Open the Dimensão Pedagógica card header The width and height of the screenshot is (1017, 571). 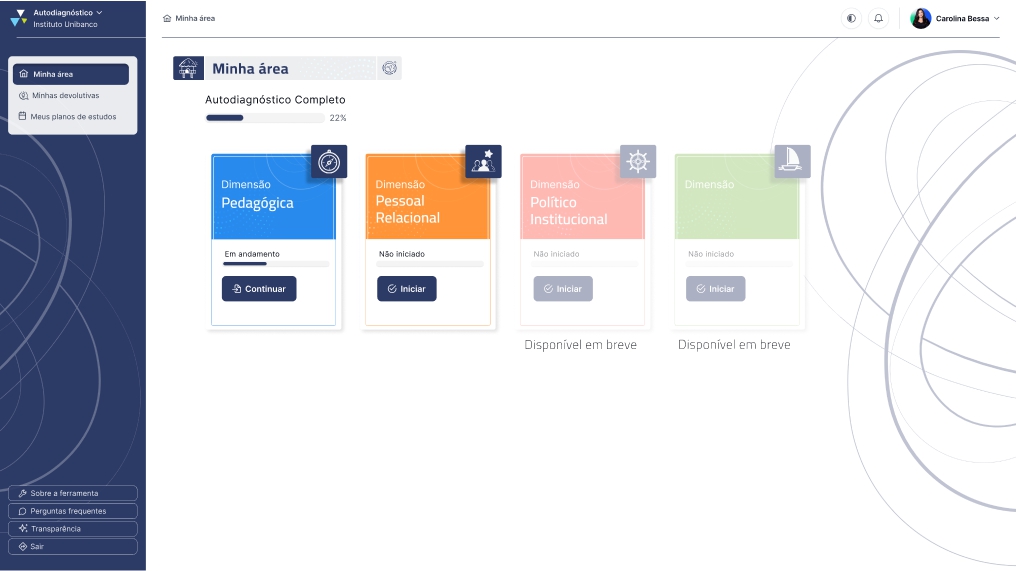pos(273,197)
